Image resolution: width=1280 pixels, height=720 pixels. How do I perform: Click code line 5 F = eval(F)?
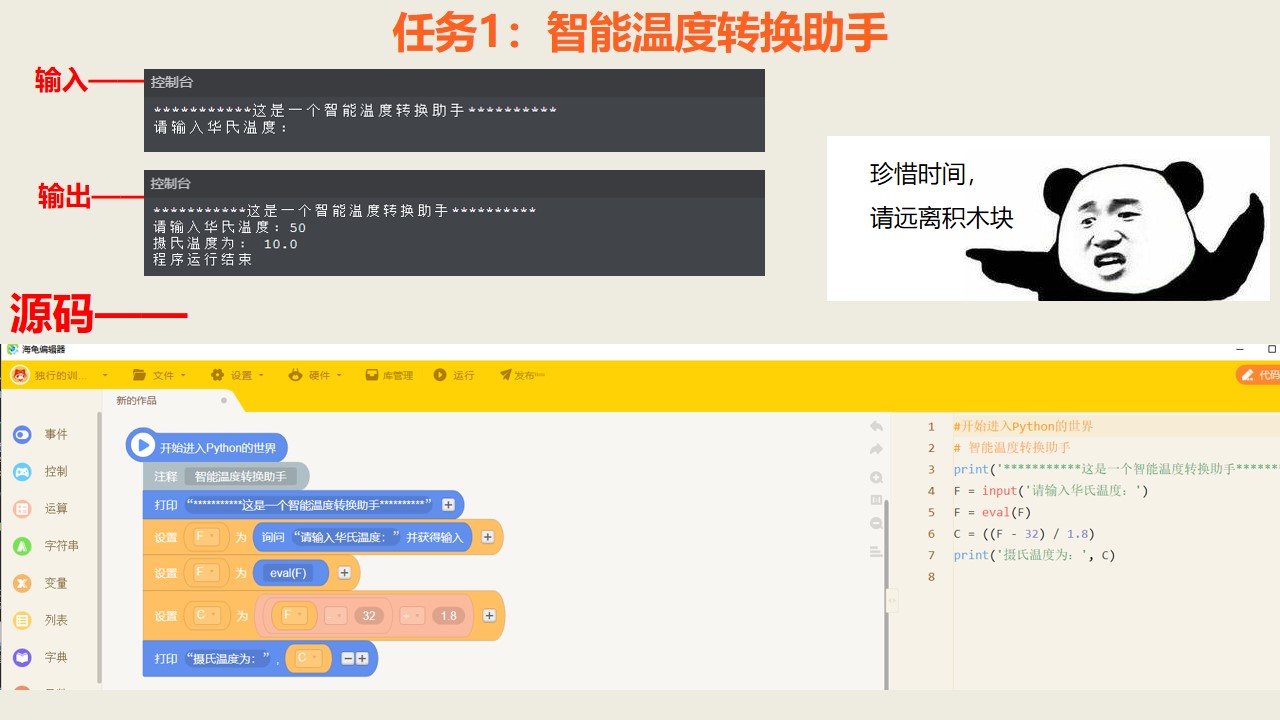pos(992,512)
